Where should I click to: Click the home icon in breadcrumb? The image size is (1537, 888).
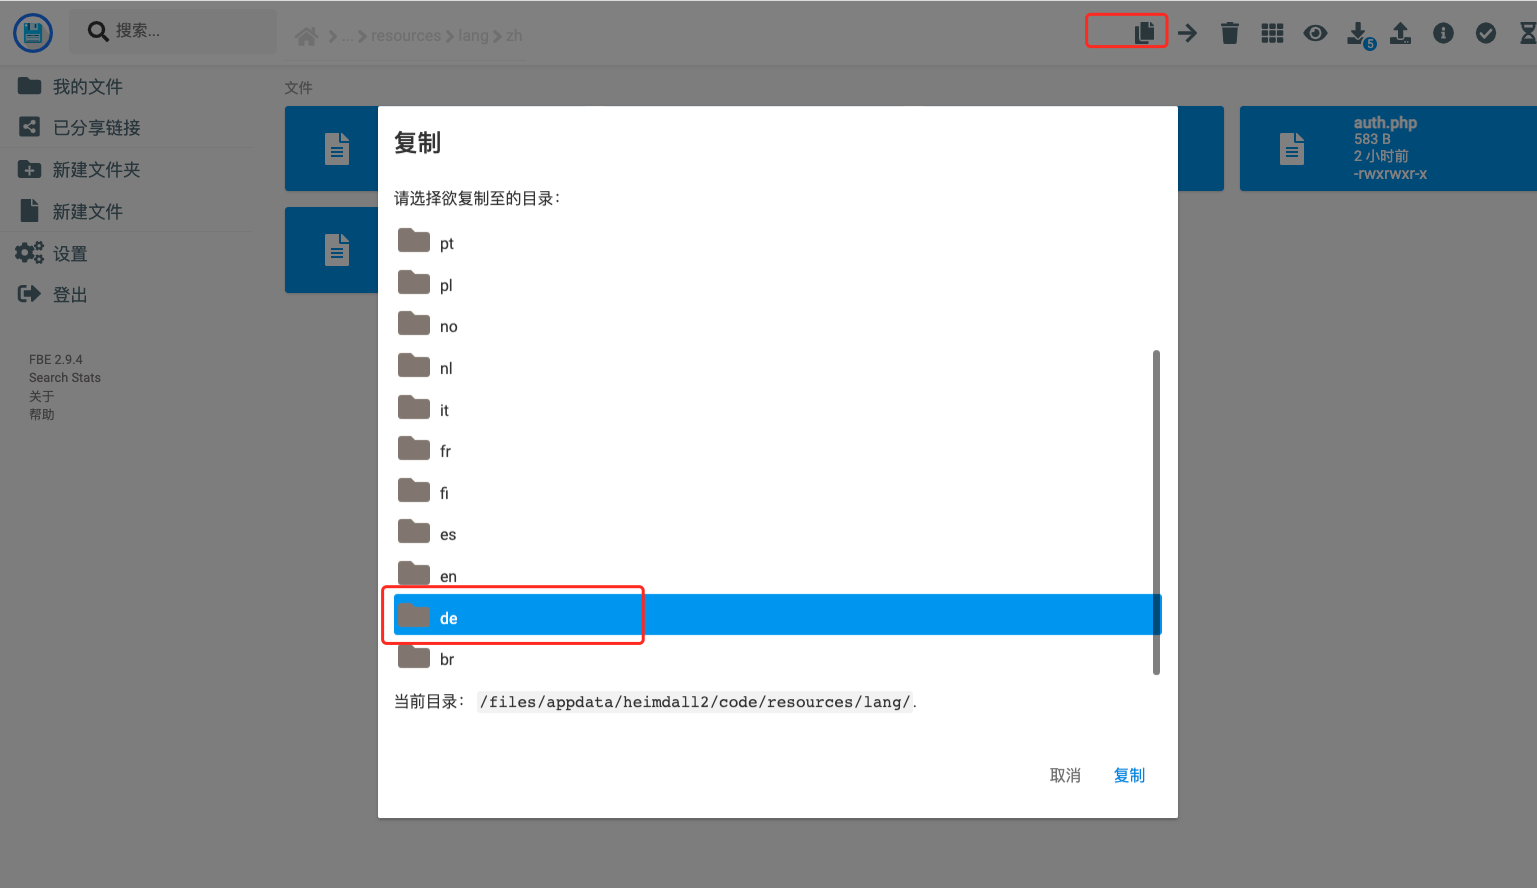tap(306, 35)
